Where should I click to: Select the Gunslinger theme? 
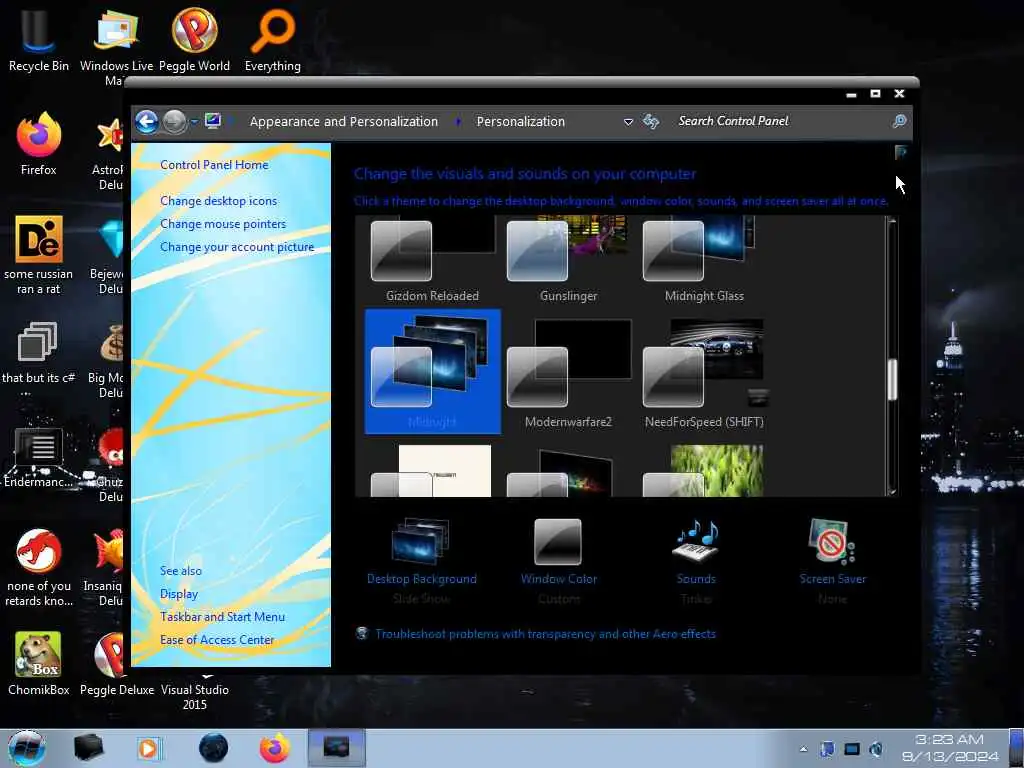(x=568, y=261)
